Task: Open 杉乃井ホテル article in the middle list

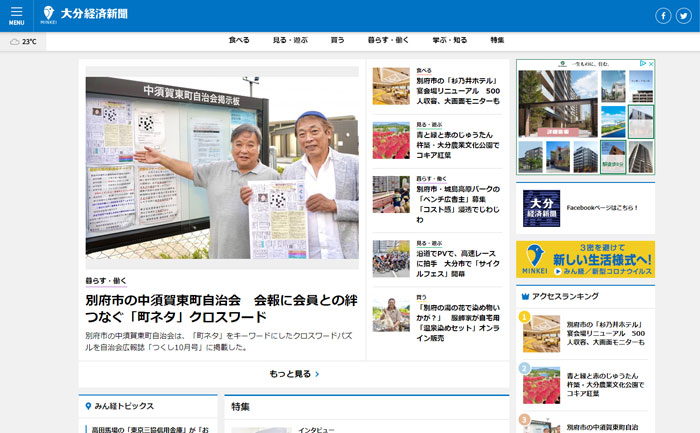Action: coord(458,91)
